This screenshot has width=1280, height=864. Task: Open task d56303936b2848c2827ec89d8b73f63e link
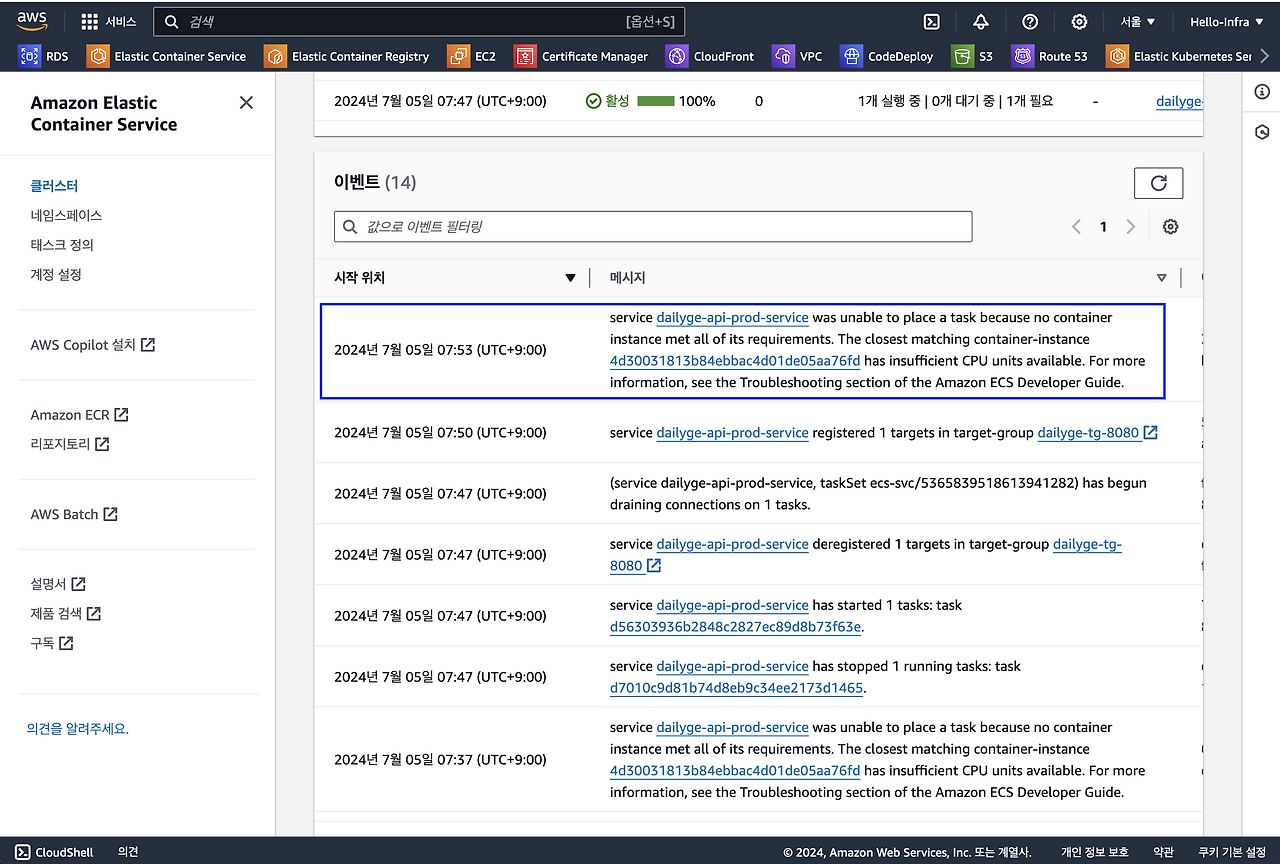tap(735, 627)
